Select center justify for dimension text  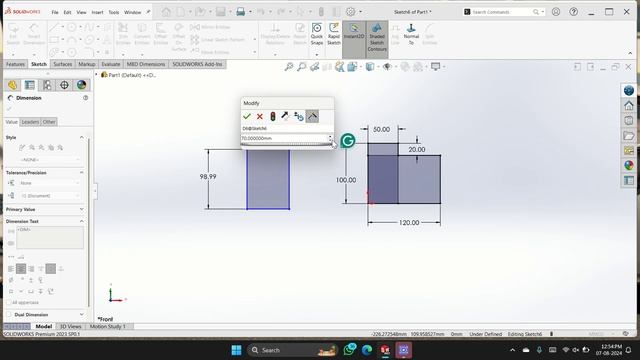pos(21,269)
